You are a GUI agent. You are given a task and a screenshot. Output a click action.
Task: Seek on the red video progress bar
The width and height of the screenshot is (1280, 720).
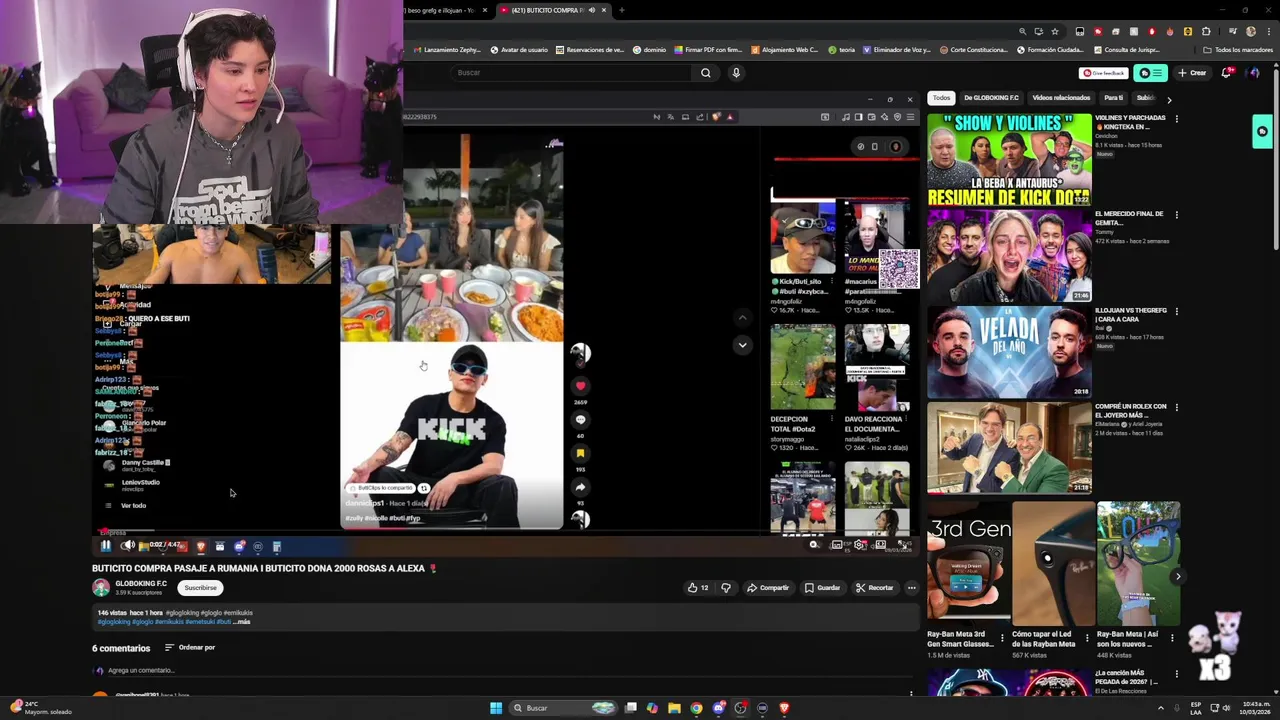[505, 533]
